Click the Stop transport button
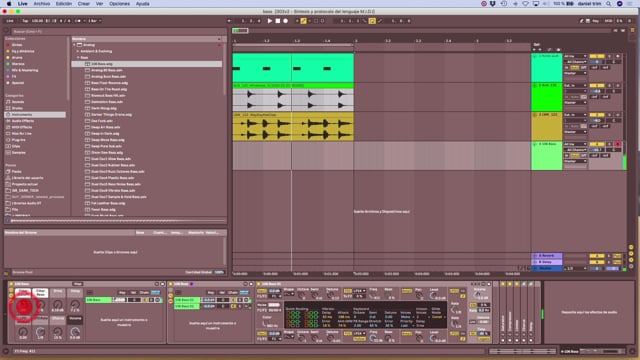The width and height of the screenshot is (640, 360). click(278, 21)
